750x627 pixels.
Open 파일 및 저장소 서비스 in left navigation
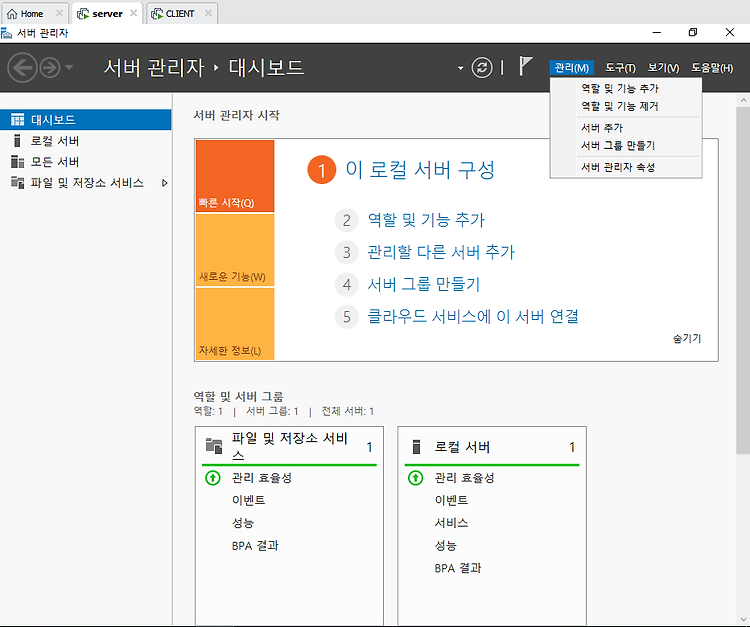tap(86, 183)
